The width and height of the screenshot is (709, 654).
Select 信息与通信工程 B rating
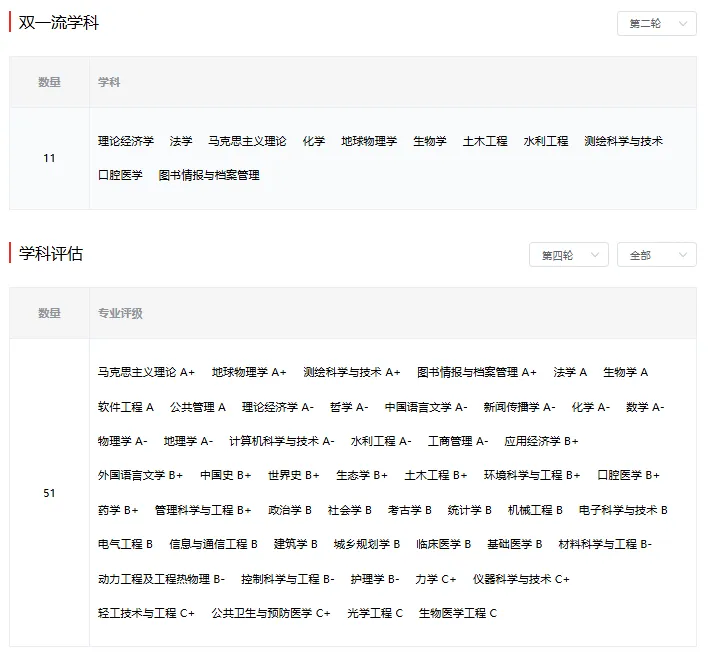[213, 544]
